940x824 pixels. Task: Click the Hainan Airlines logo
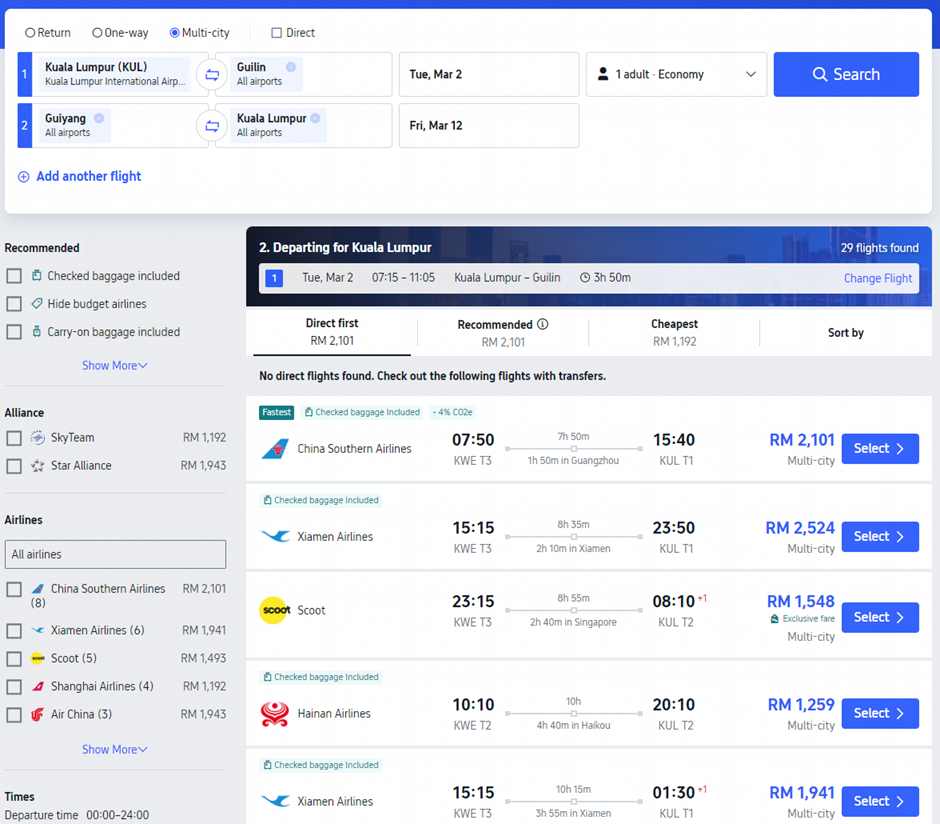click(x=275, y=714)
